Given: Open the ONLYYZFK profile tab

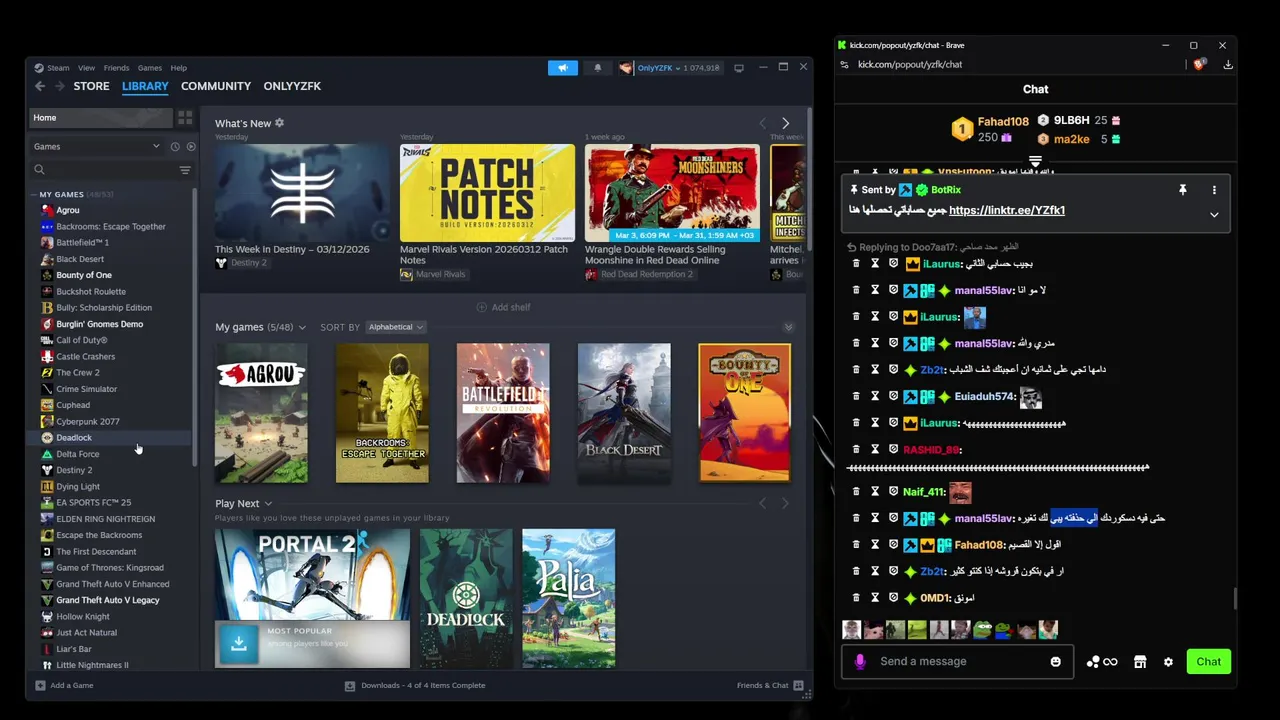Looking at the screenshot, I should (x=292, y=86).
